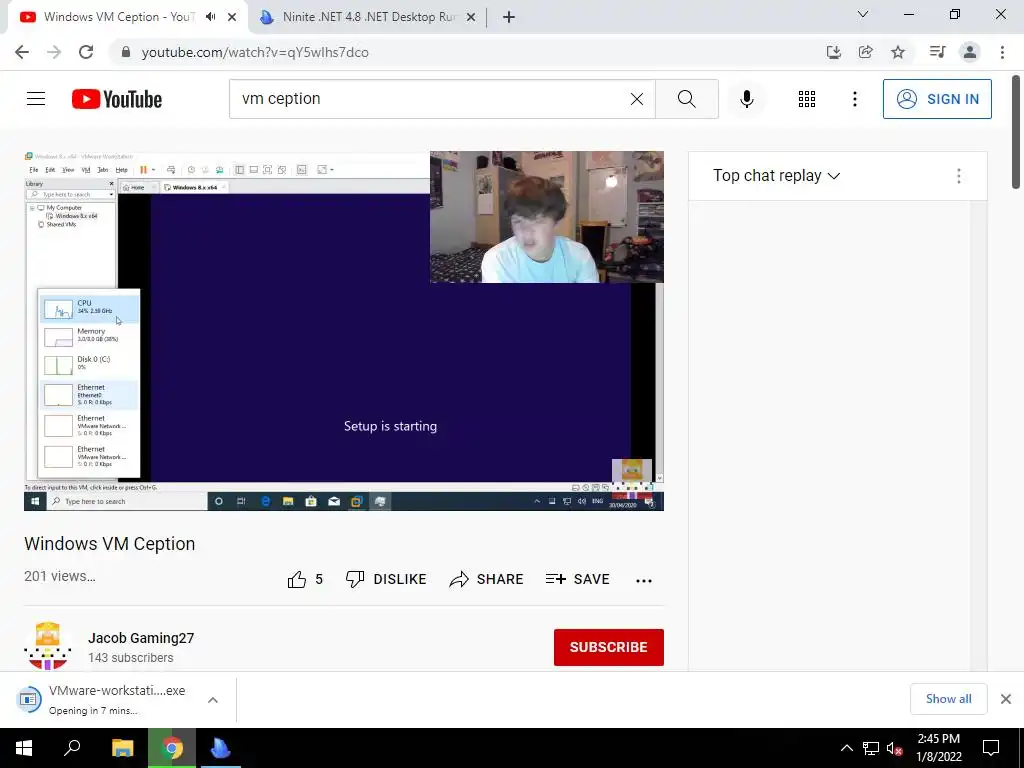Viewport: 1024px width, 768px height.
Task: Open volume control in system tray
Action: point(894,748)
